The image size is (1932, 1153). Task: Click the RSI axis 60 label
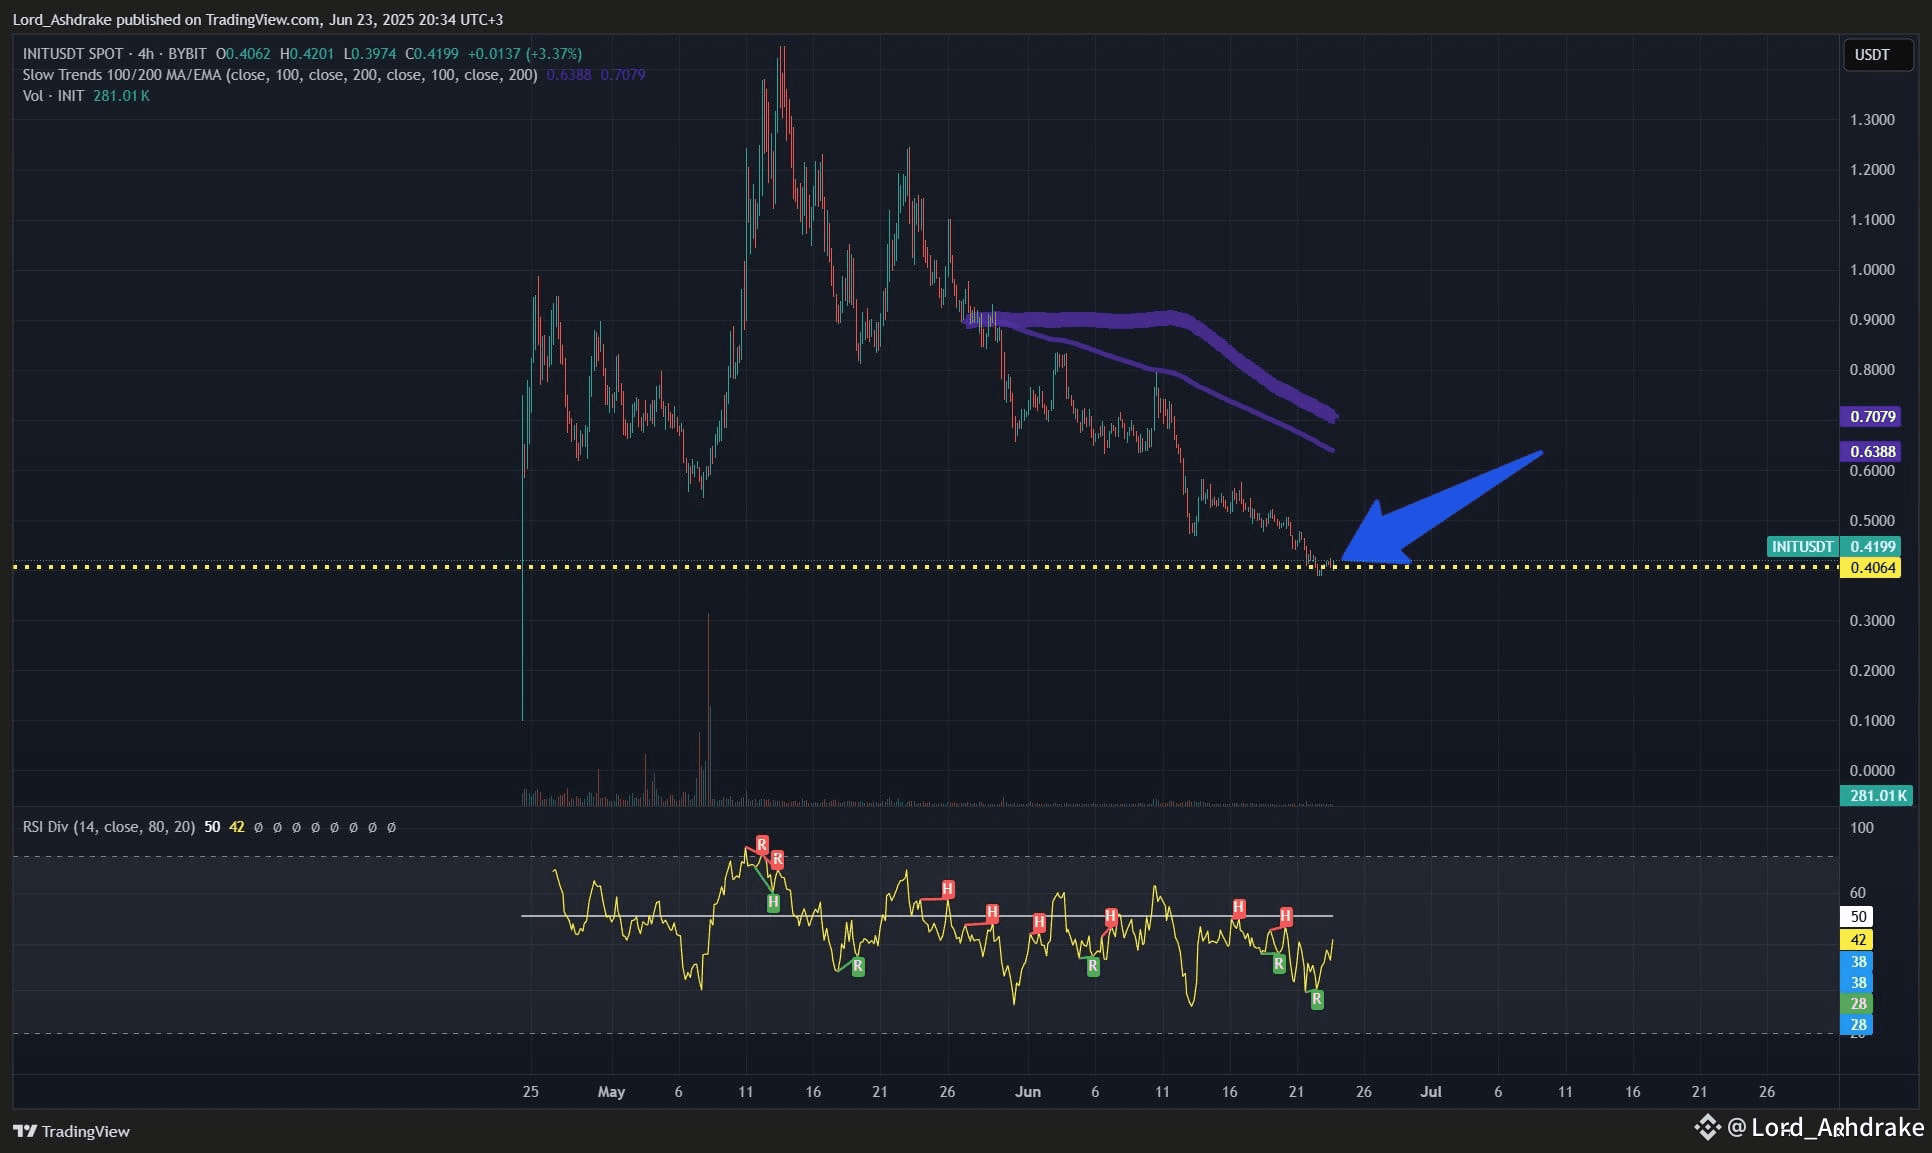coord(1858,893)
